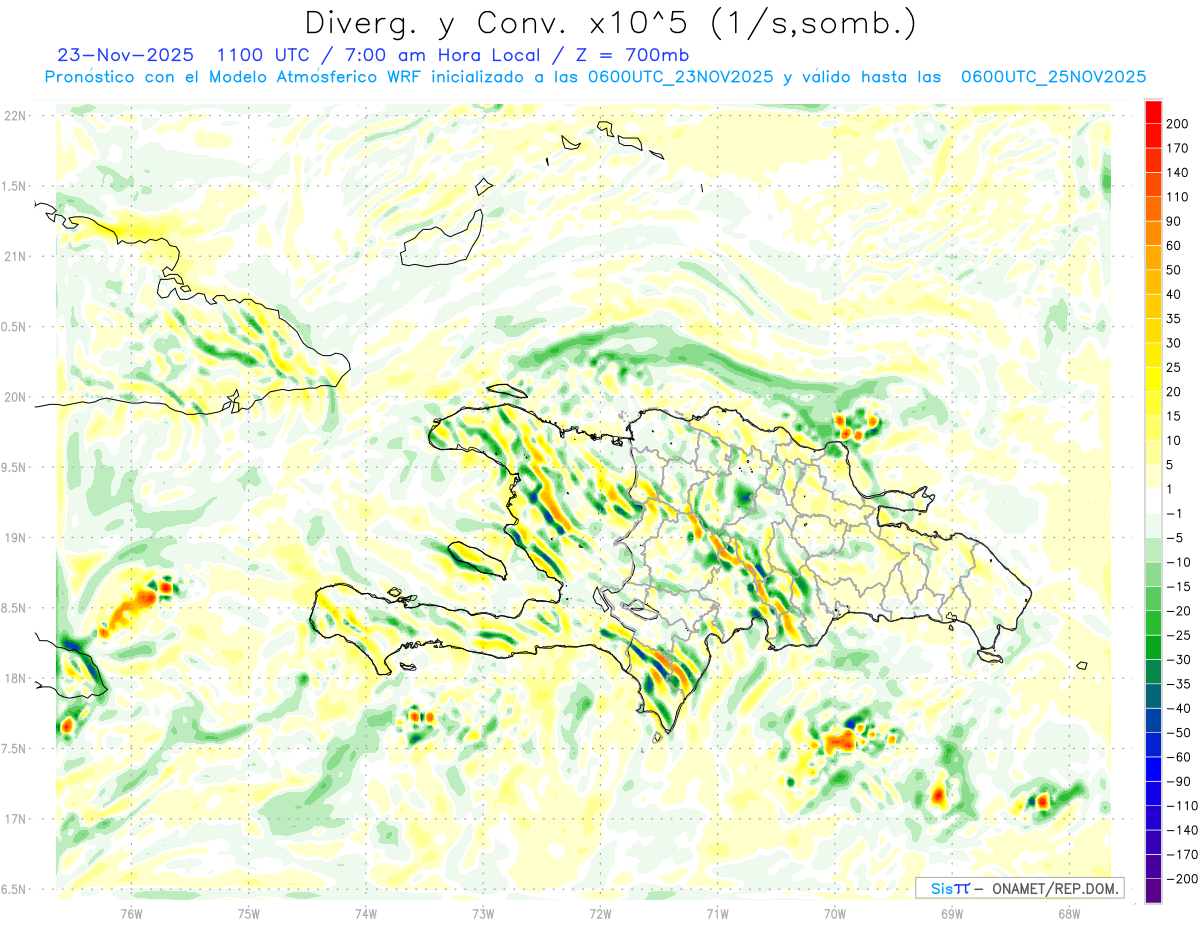The height and width of the screenshot is (927, 1200).
Task: Click the '0600UTC_25NOV2025' valid-until timestamp
Action: click(x=1053, y=77)
